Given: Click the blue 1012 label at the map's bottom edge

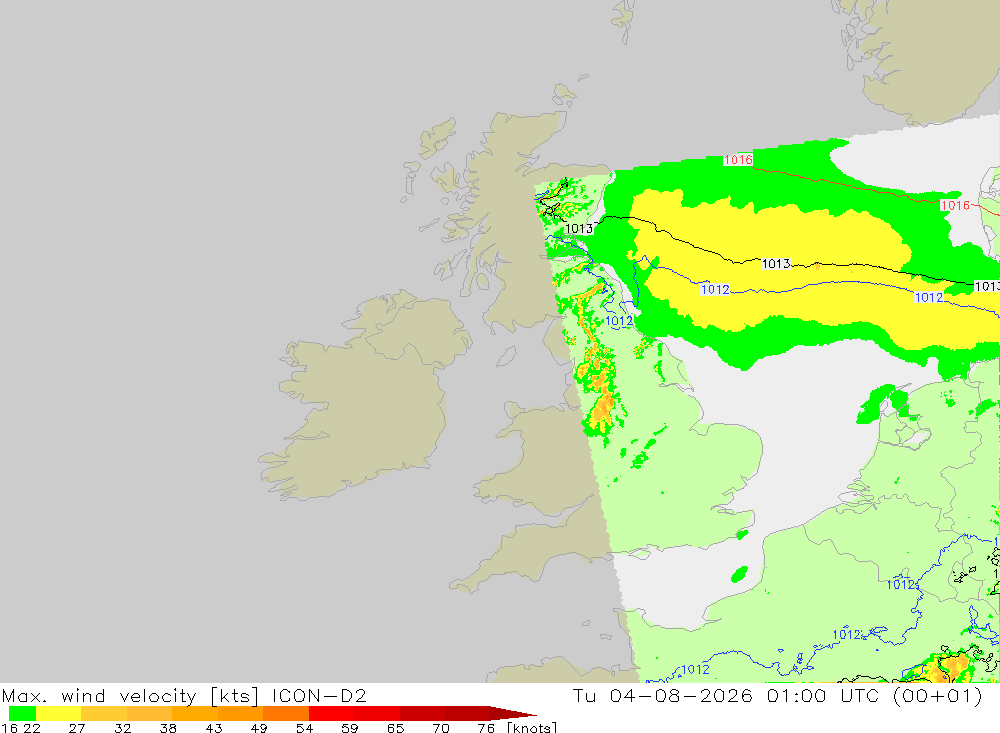Looking at the screenshot, I should point(695,669).
